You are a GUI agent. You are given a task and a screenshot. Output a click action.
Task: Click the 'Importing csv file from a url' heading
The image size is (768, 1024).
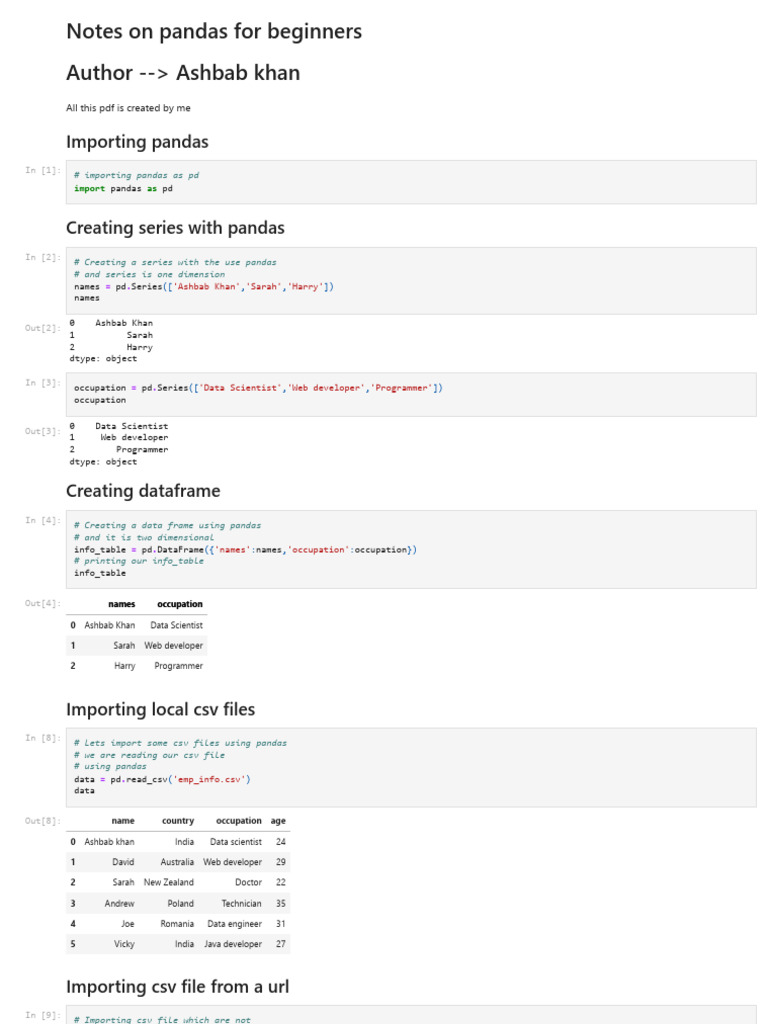(x=177, y=987)
